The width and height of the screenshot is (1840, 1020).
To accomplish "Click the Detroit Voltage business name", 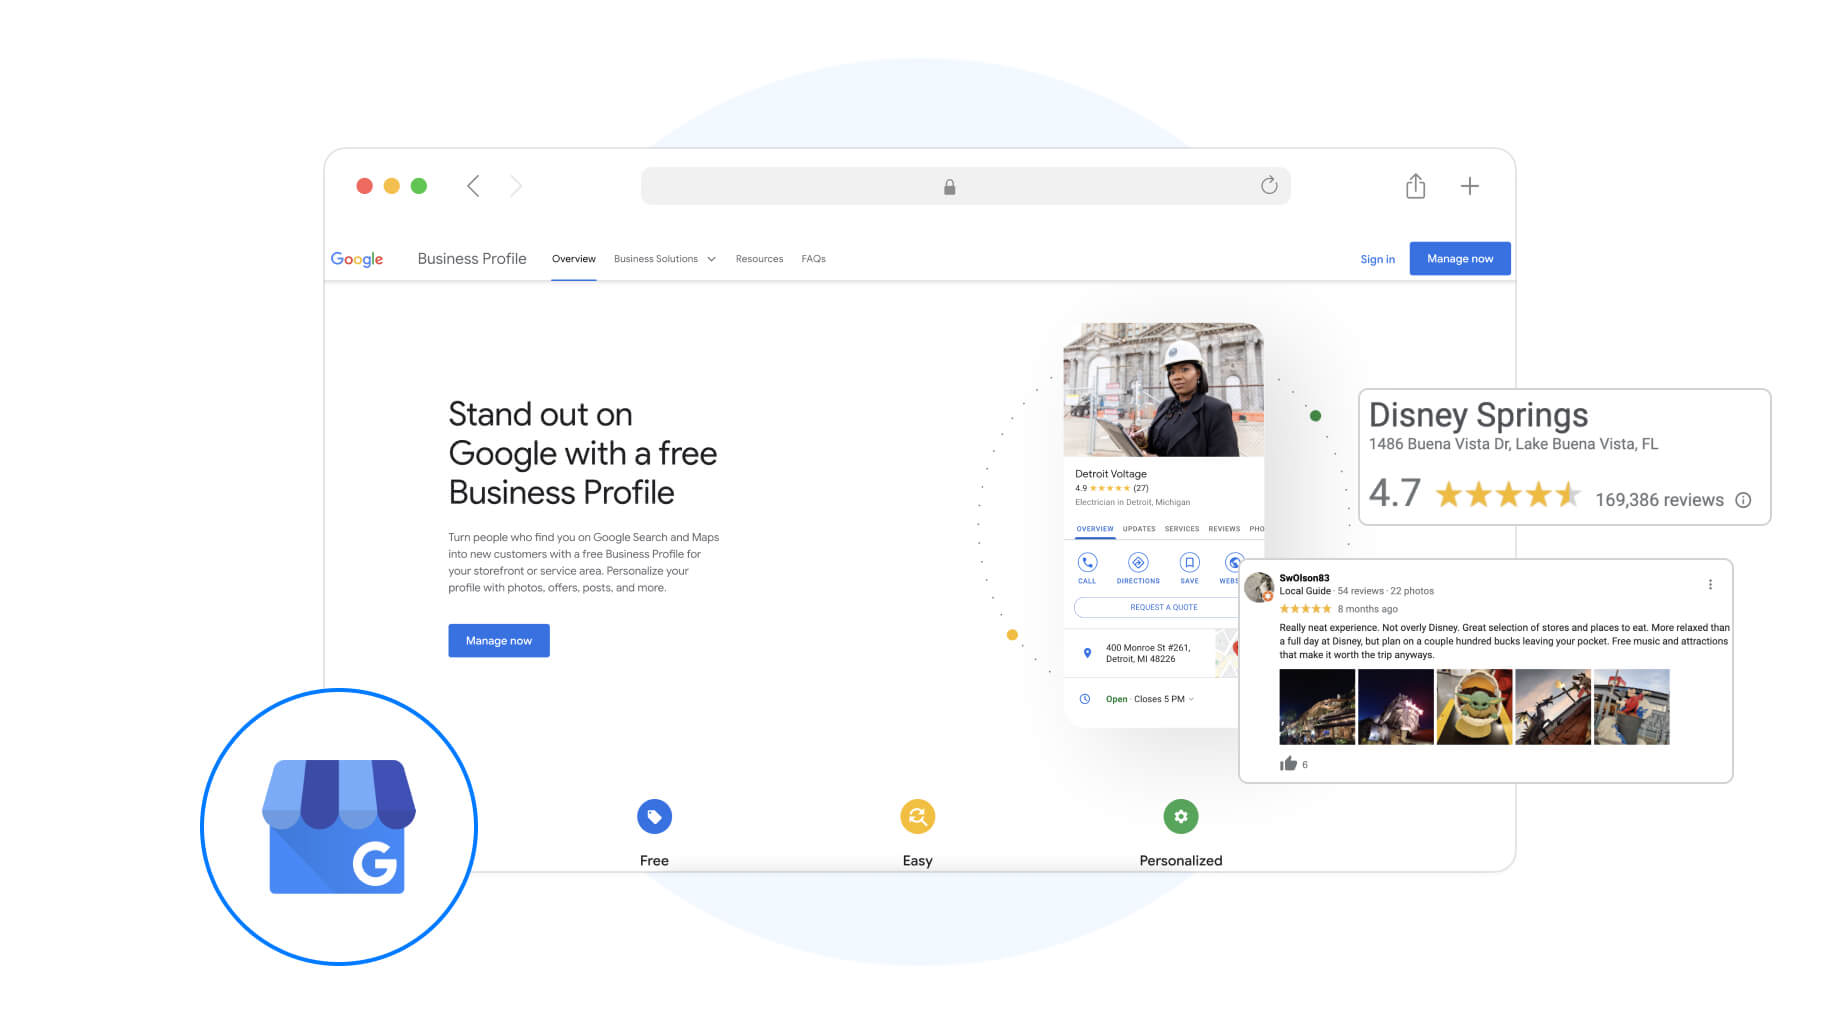I will (1111, 474).
